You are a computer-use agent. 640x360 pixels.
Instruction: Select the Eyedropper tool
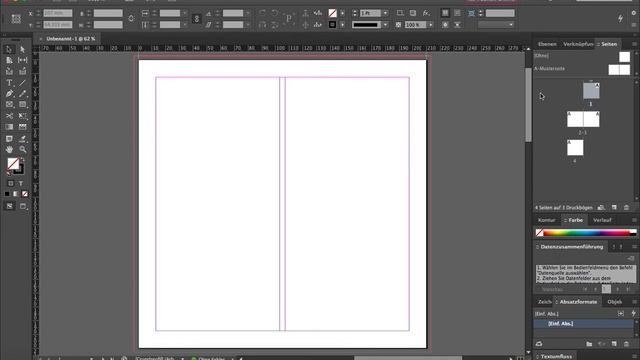point(22,139)
